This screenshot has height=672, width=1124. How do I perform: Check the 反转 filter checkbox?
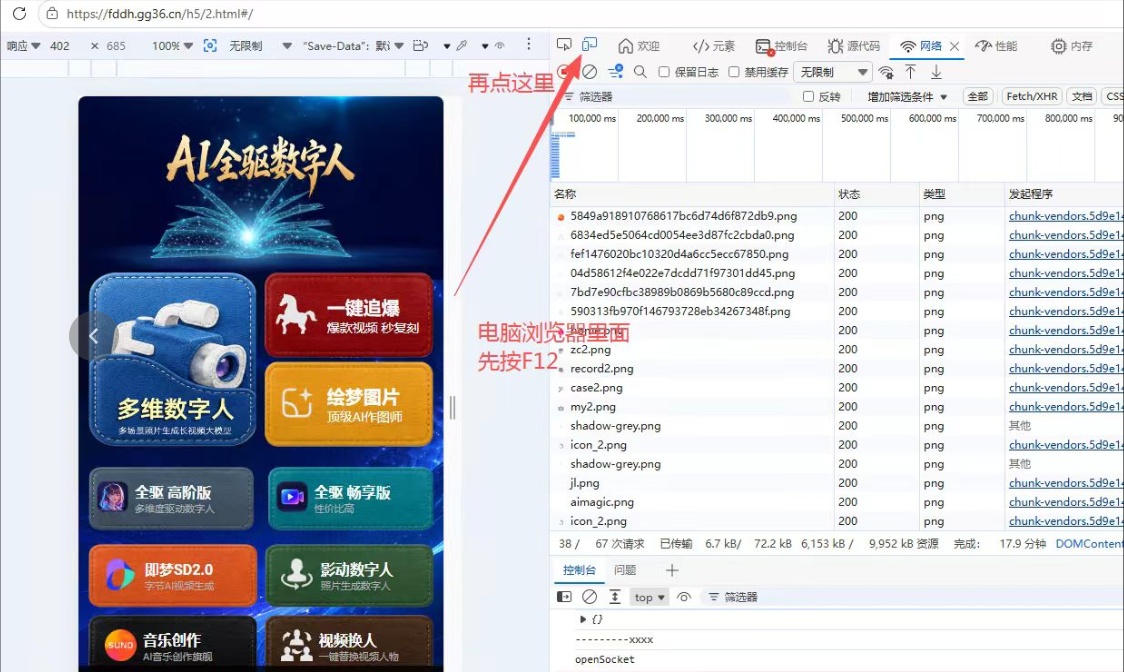(809, 96)
